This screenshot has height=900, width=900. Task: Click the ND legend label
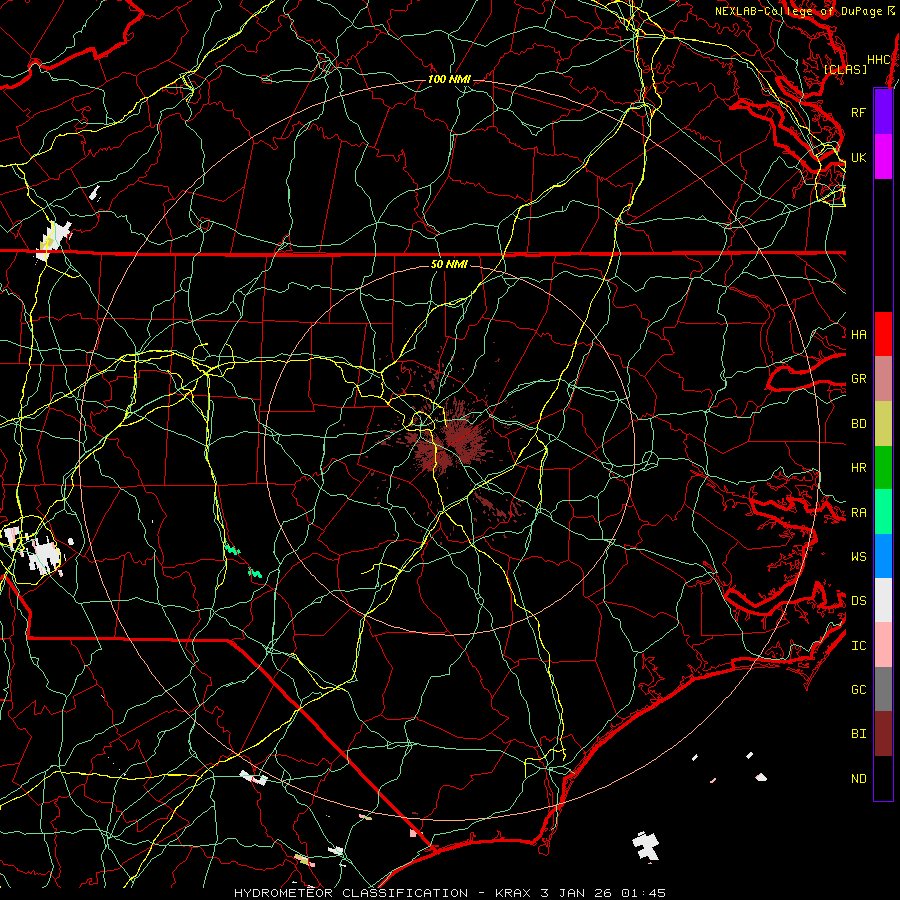(858, 779)
